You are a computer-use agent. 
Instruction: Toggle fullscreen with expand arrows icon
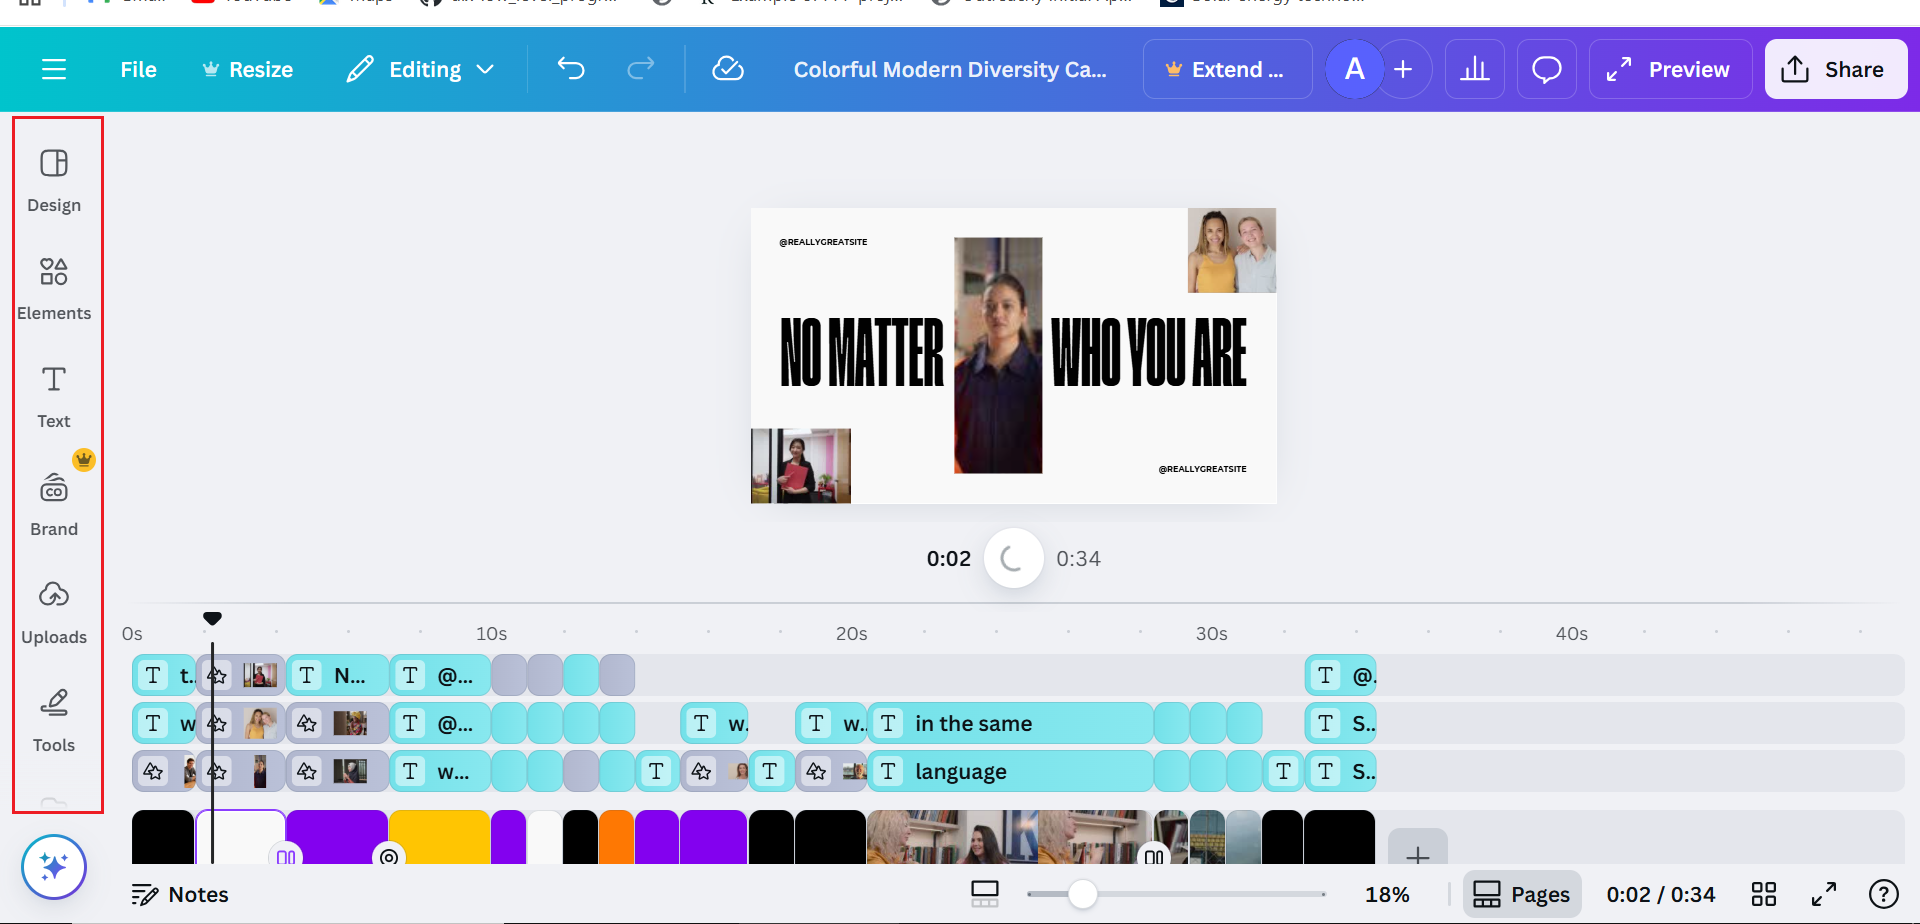(1824, 893)
